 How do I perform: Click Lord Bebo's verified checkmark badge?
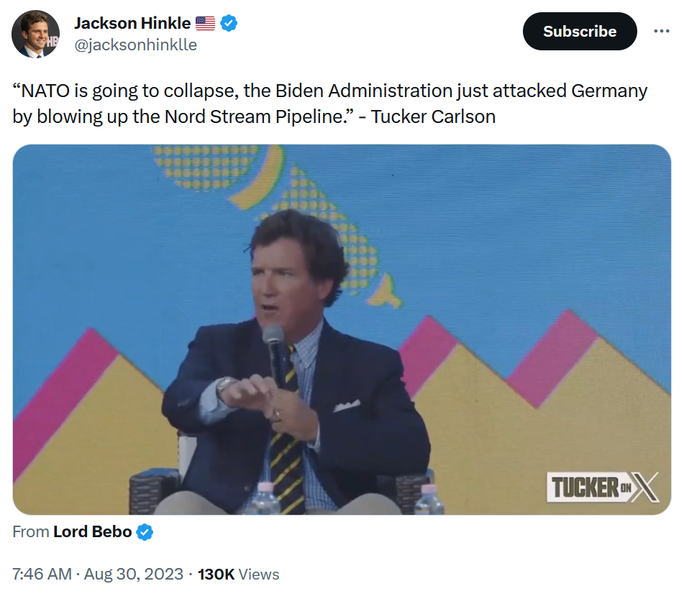(x=144, y=532)
